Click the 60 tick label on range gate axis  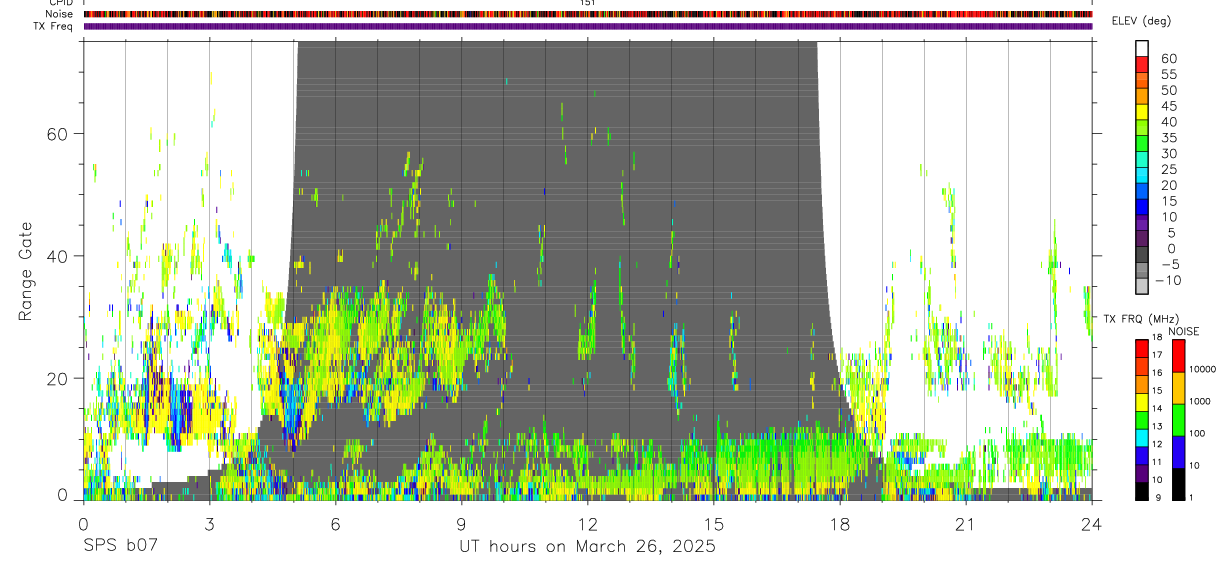click(x=58, y=134)
